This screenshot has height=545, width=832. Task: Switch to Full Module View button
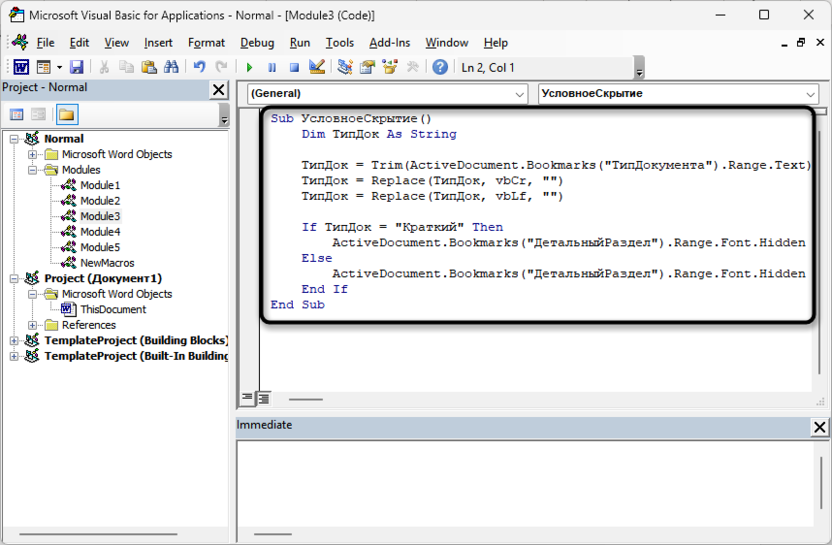click(x=263, y=398)
